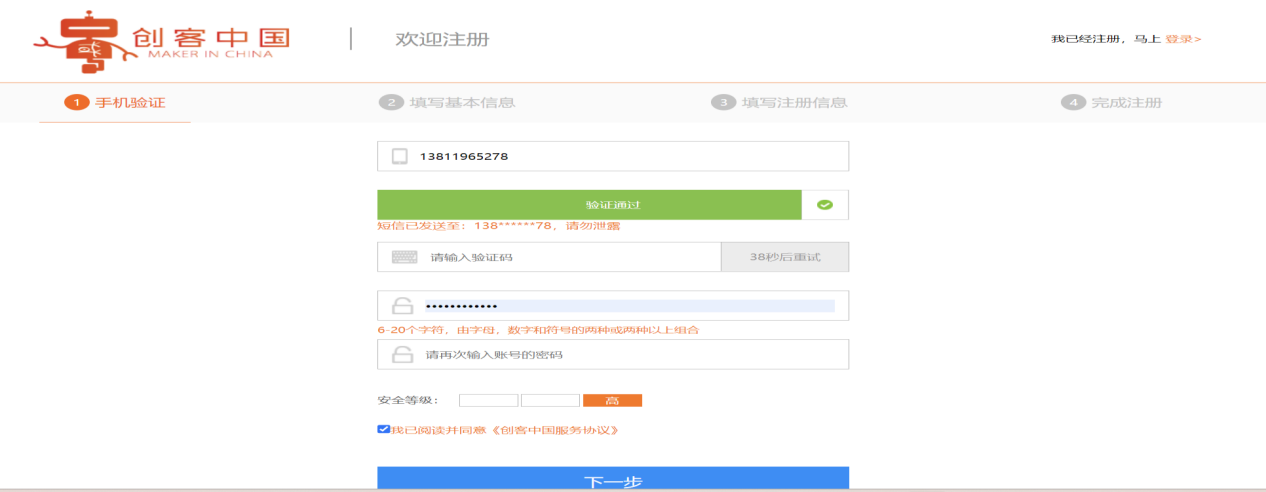Focus the 请再次输入账号的密码 field

click(x=613, y=354)
